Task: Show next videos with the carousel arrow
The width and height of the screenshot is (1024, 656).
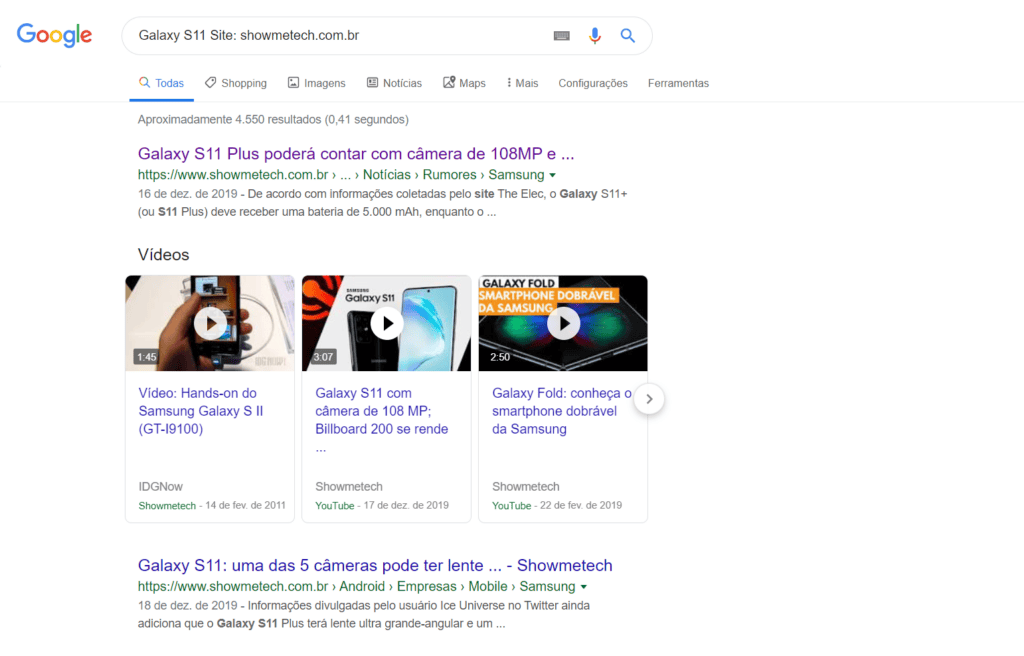Action: tap(649, 399)
